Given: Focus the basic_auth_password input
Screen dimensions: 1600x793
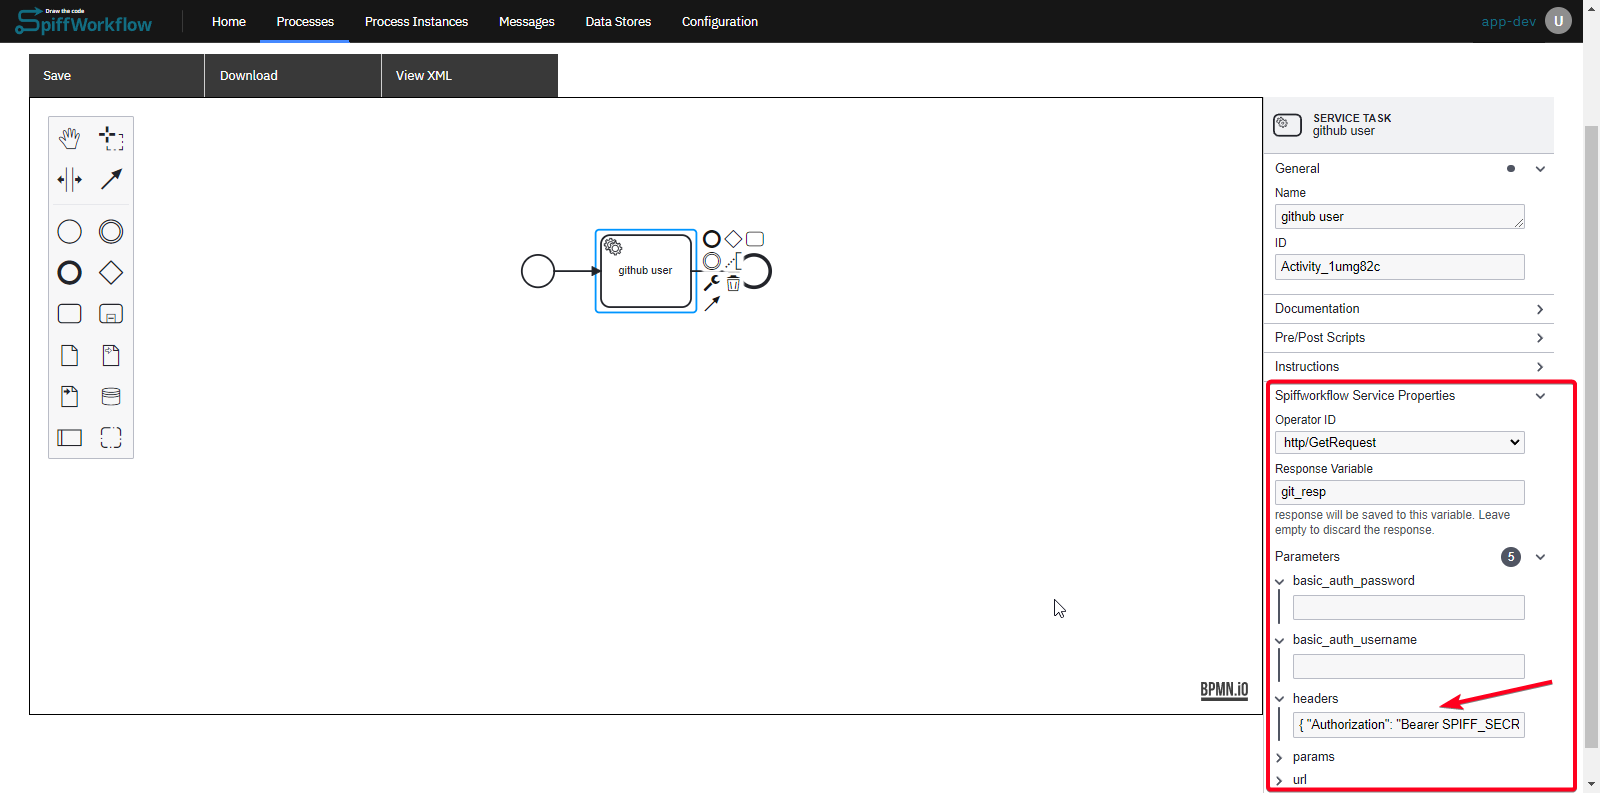Looking at the screenshot, I should coord(1409,608).
